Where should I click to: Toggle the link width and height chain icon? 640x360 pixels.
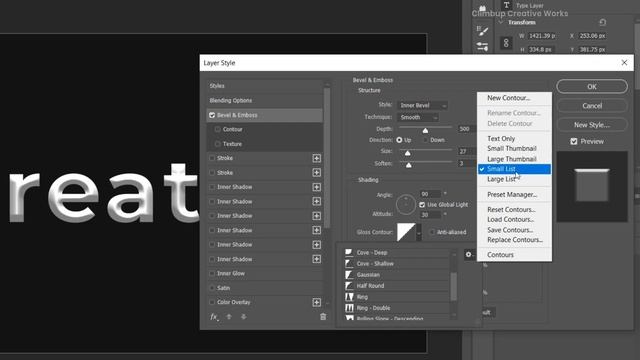coord(506,42)
